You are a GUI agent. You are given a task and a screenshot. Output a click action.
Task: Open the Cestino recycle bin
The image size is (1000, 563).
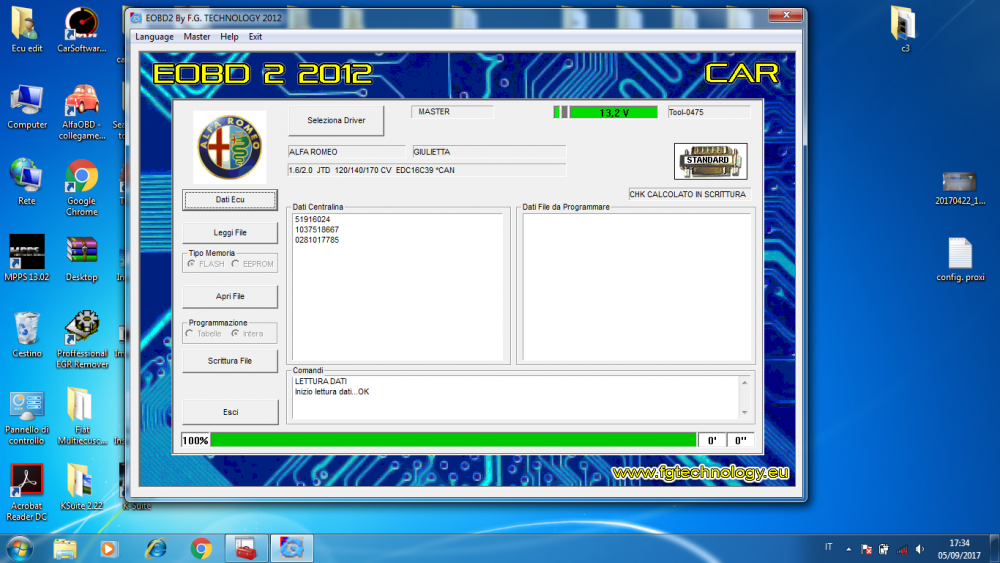pos(26,335)
